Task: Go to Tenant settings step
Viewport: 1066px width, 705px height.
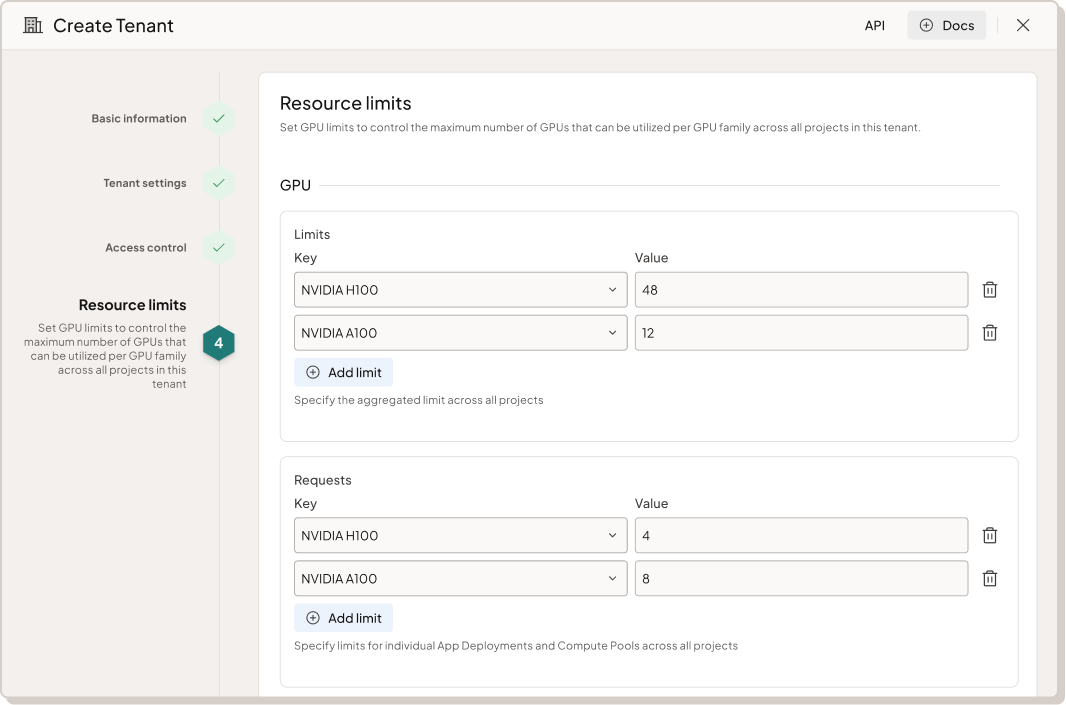Action: 145,183
